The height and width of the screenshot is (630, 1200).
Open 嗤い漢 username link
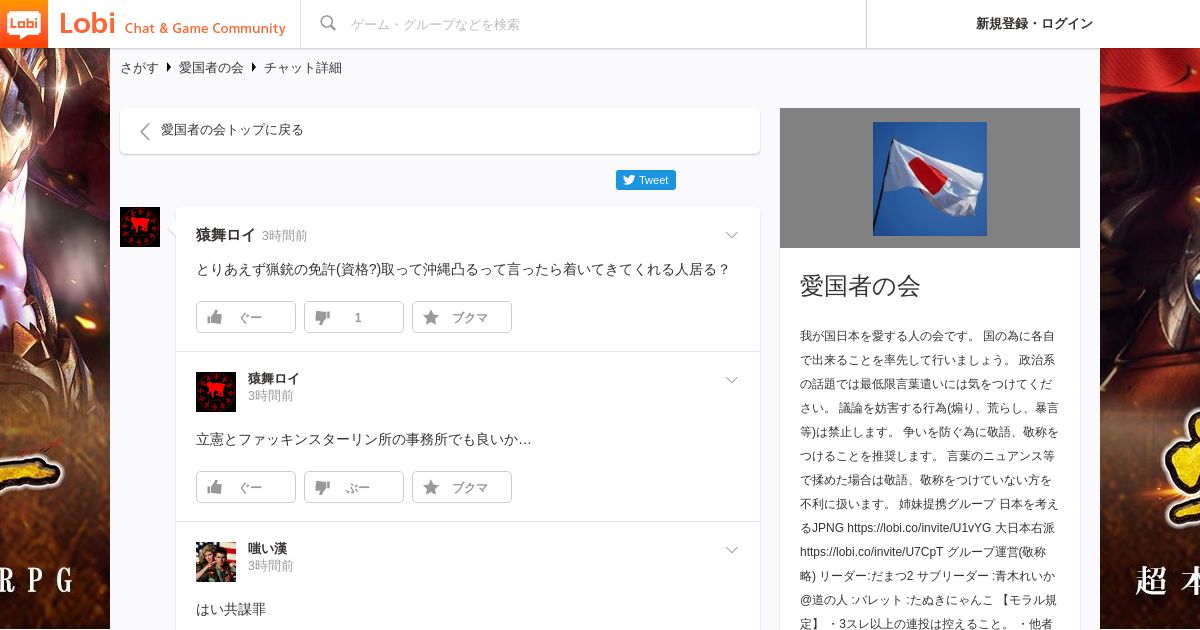coord(268,549)
